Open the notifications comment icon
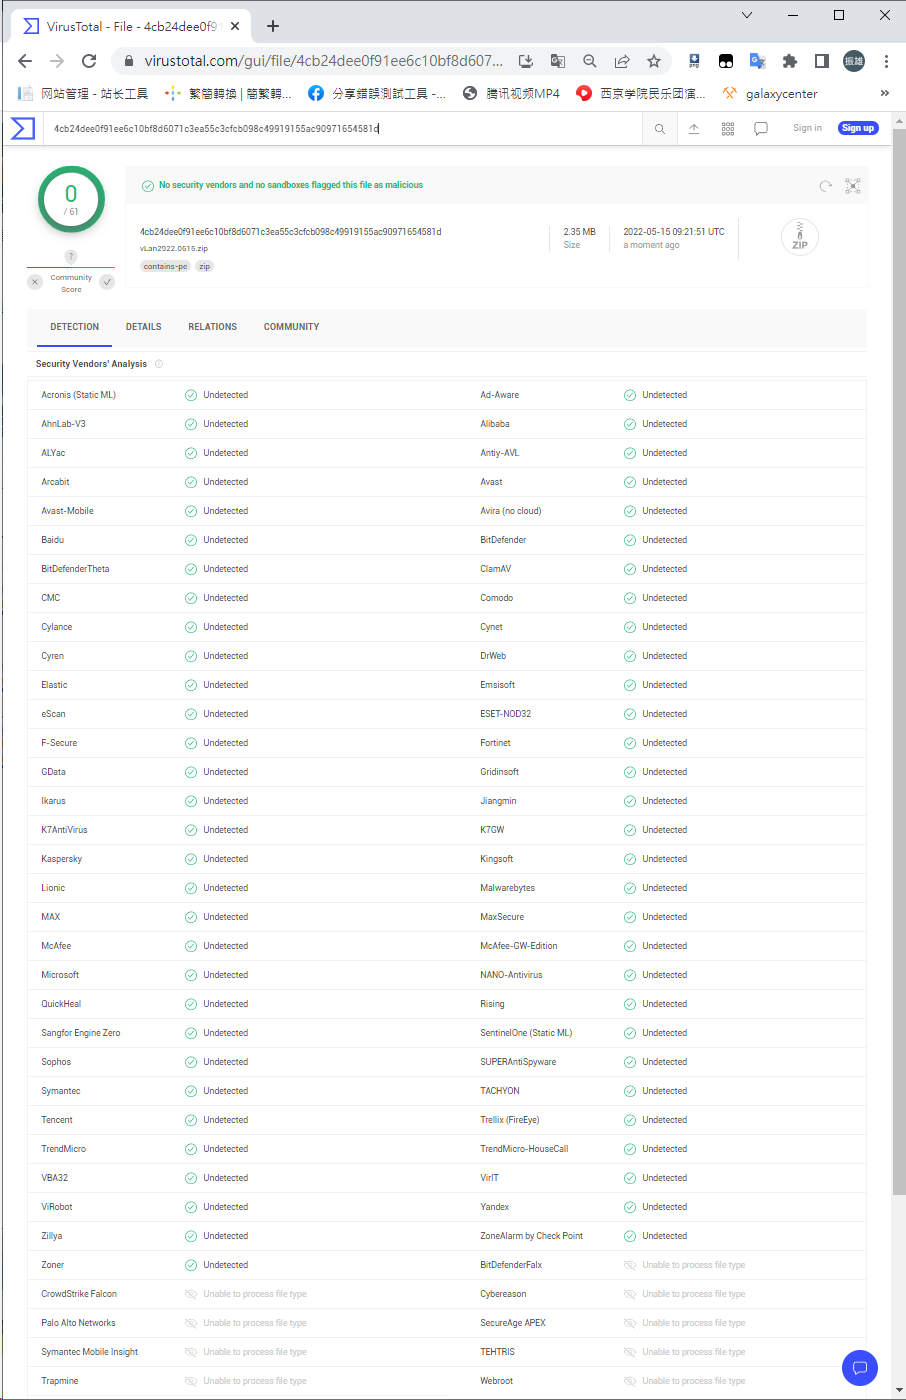906x1400 pixels. point(761,129)
